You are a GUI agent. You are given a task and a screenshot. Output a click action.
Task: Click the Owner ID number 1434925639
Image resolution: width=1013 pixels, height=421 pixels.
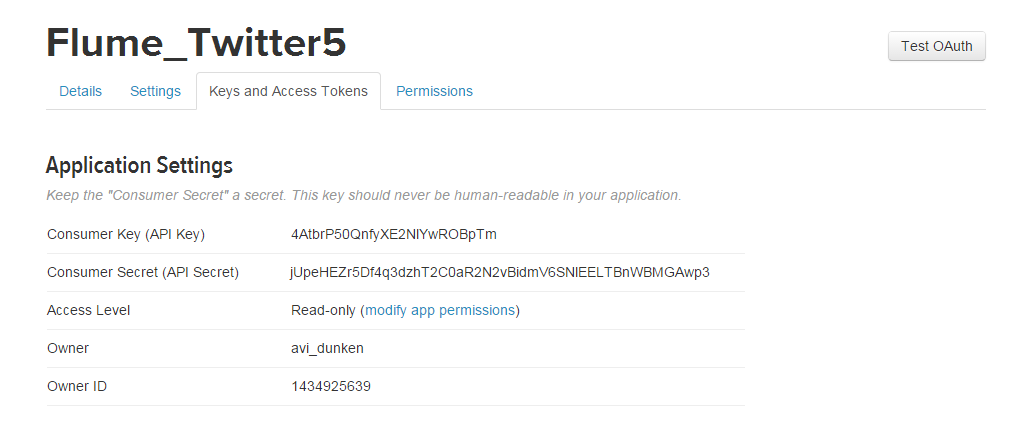331,387
